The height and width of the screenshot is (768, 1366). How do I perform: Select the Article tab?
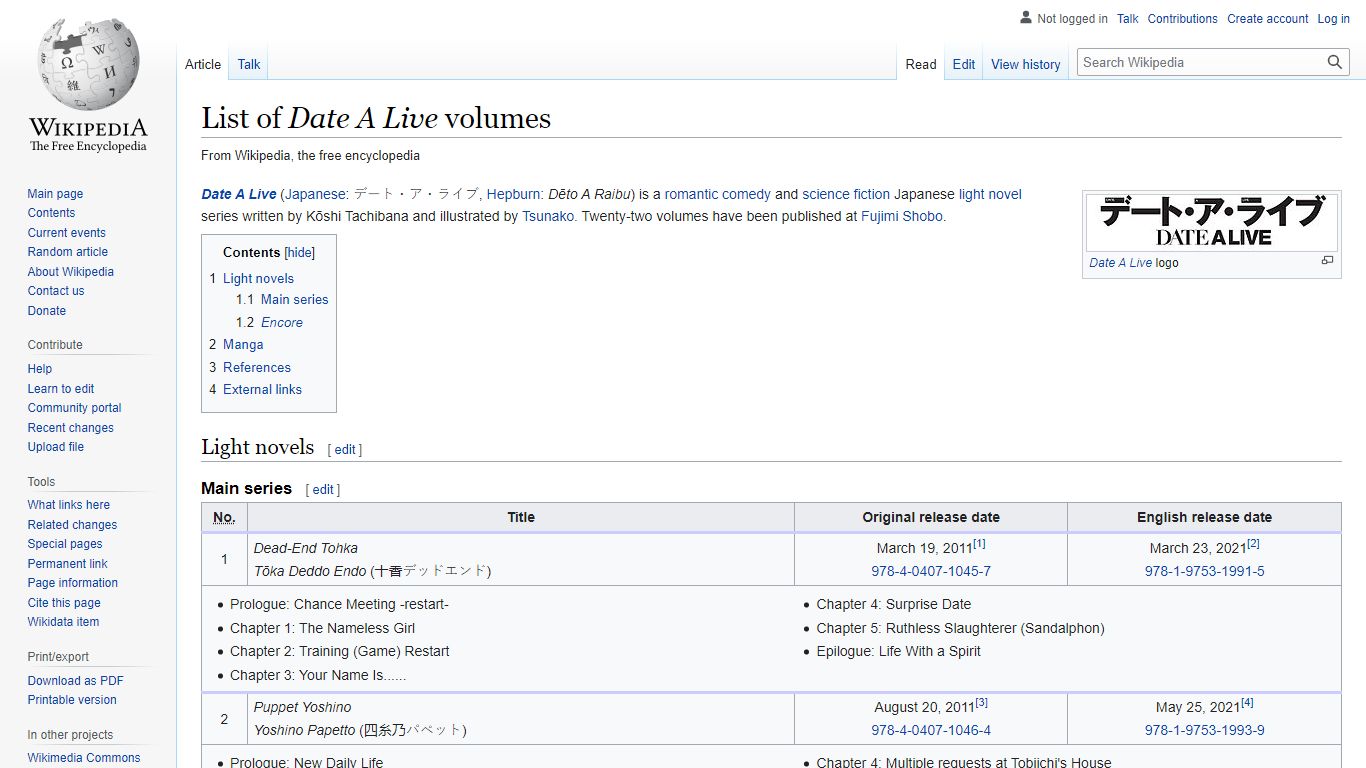tap(203, 64)
